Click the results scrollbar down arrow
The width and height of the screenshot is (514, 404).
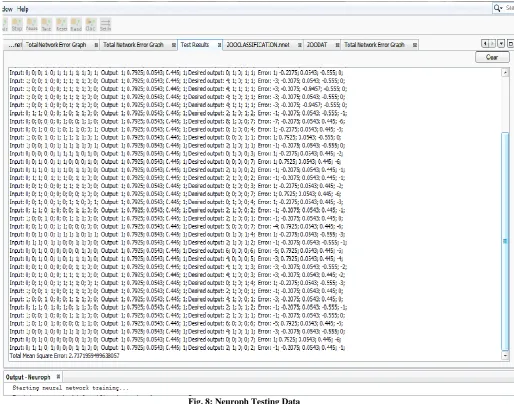505,356
